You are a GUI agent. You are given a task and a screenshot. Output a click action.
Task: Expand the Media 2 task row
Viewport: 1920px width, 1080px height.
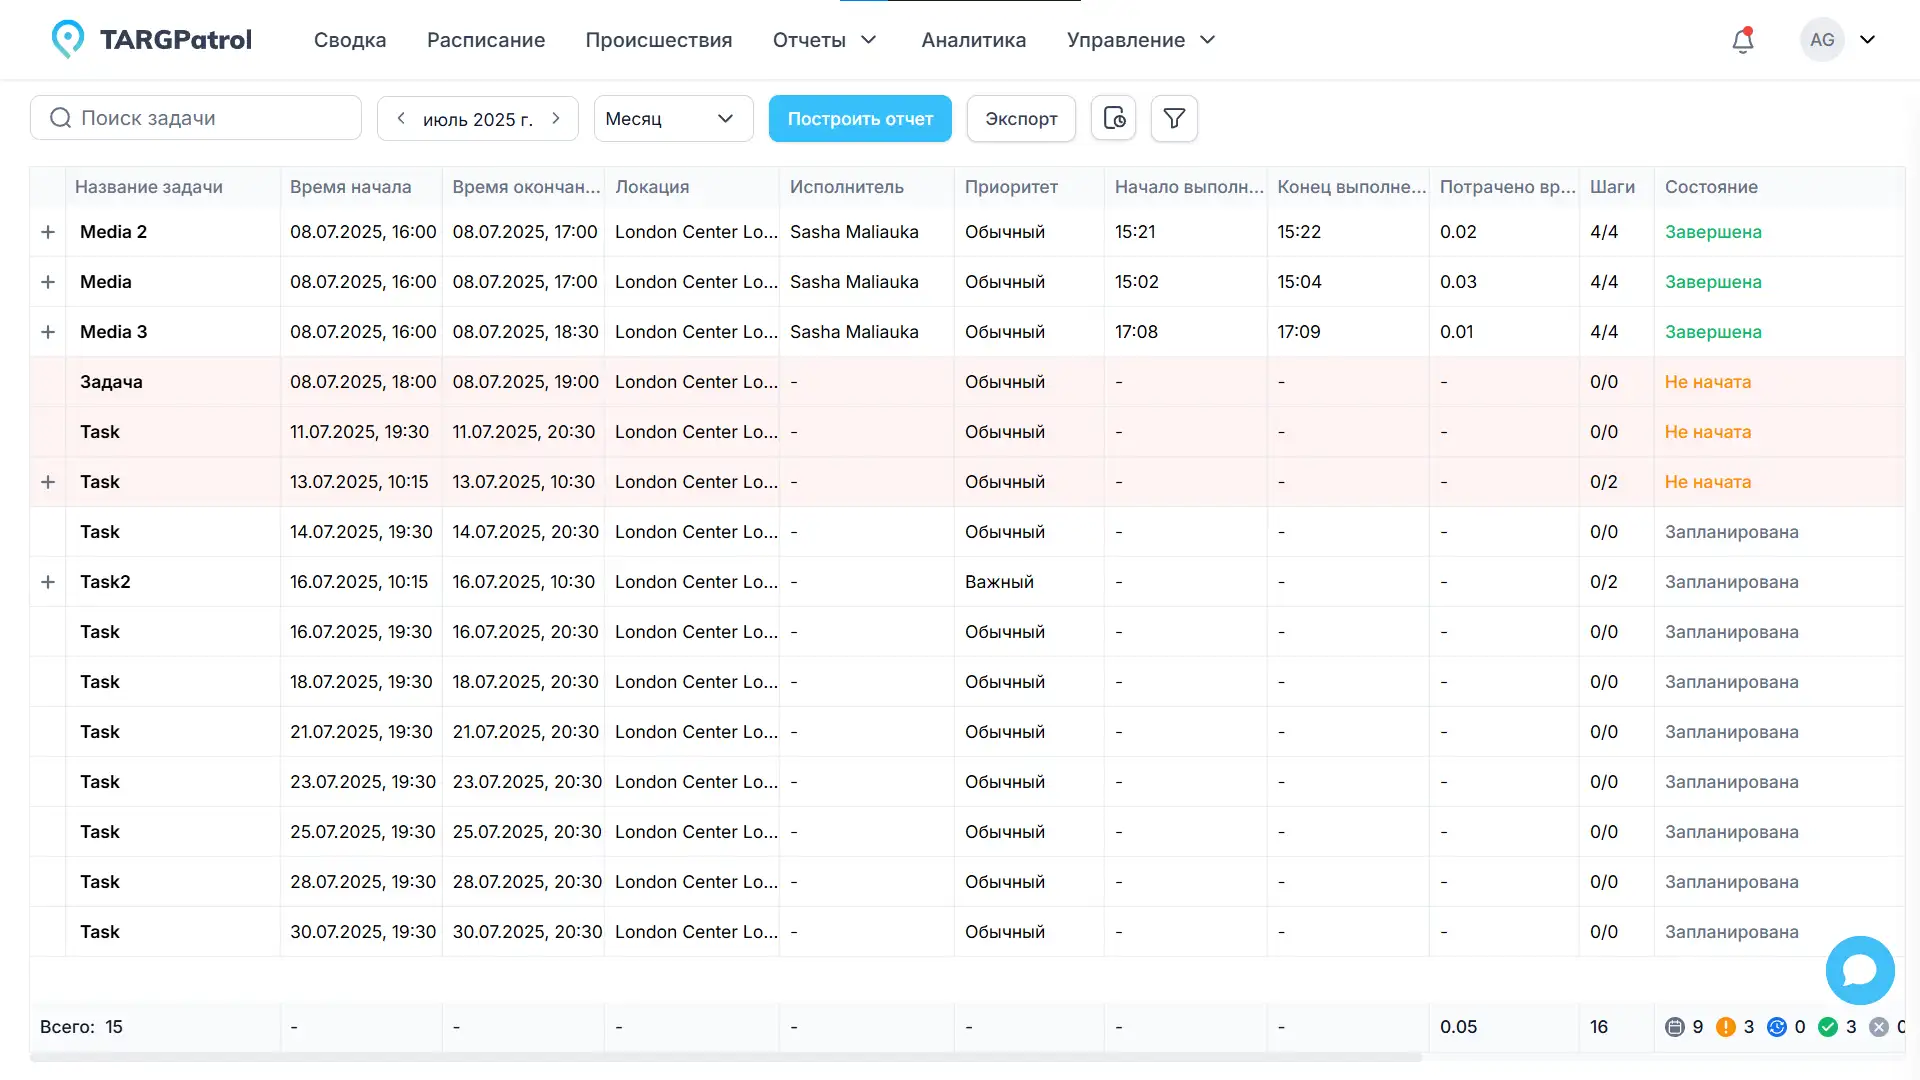(x=48, y=232)
